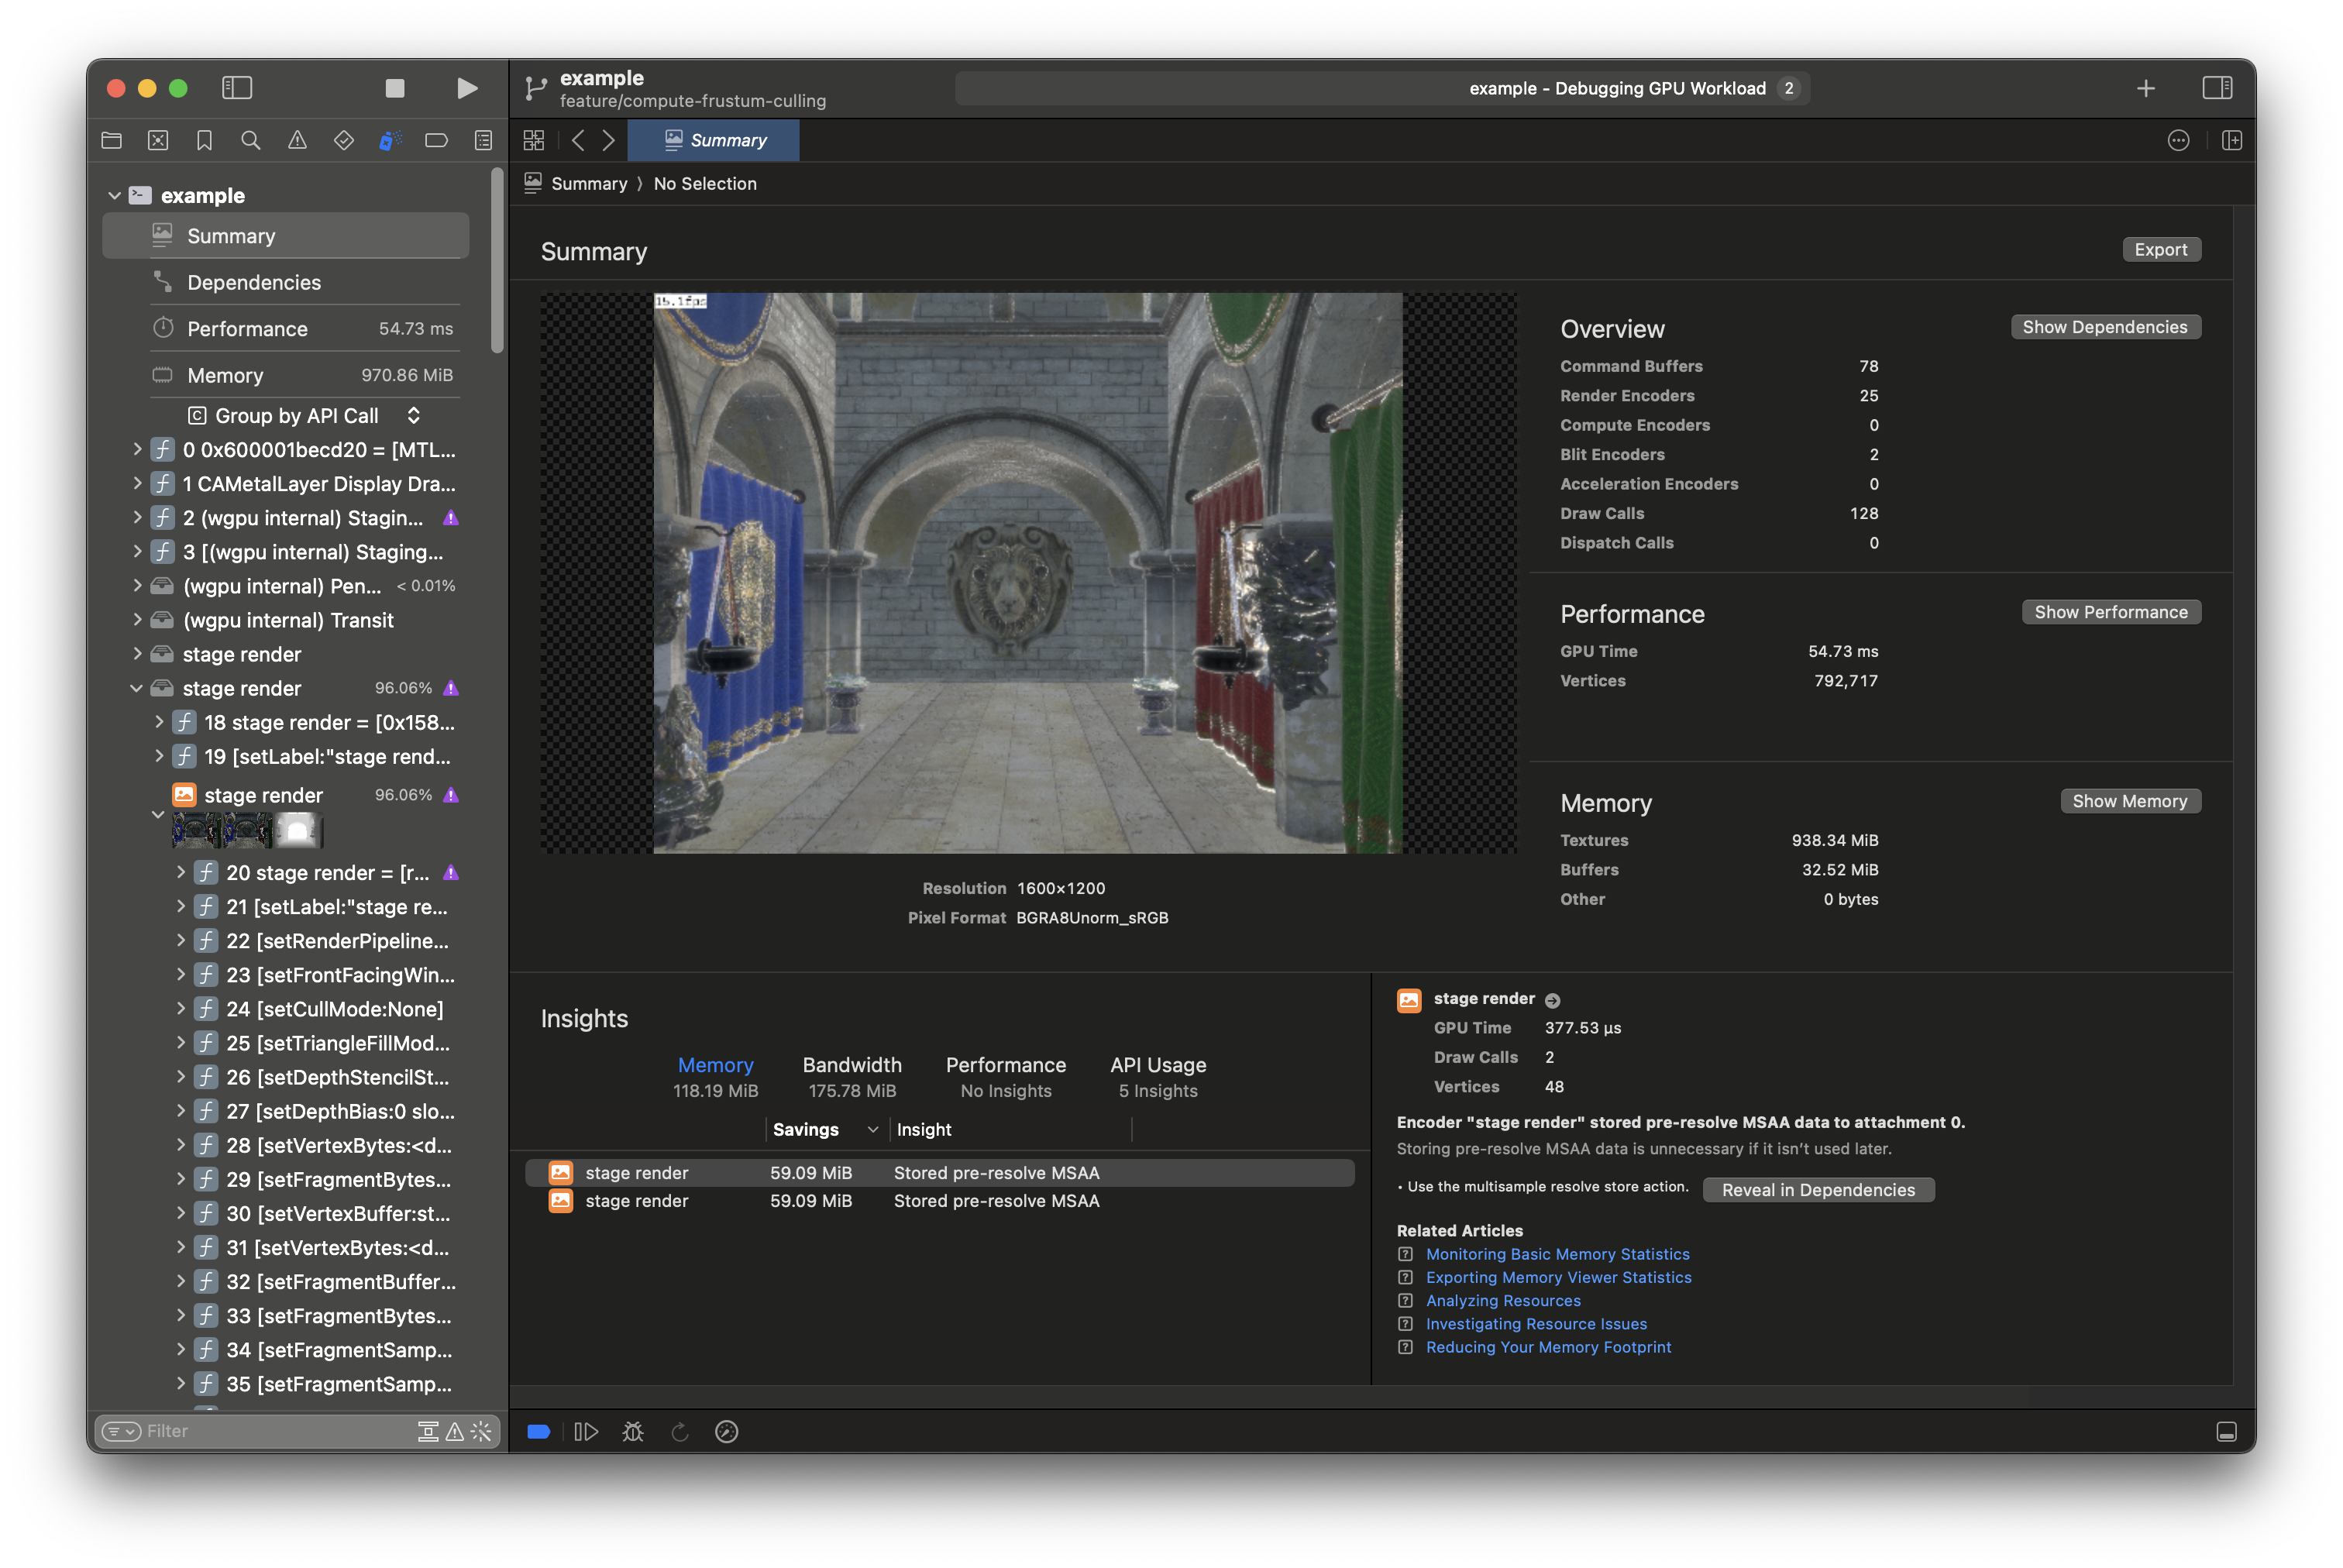The image size is (2343, 1568).
Task: Switch to API Usage insights tab
Action: 1158,1077
